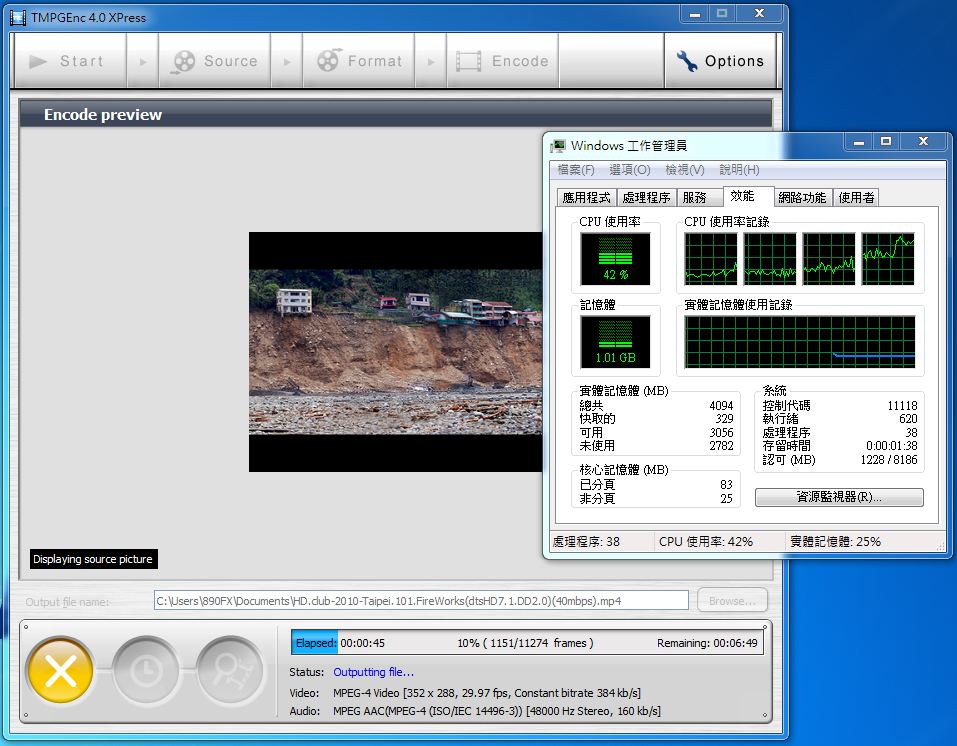Image resolution: width=957 pixels, height=746 pixels.
Task: Switch to the 網路功能 tab
Action: pyautogui.click(x=802, y=197)
